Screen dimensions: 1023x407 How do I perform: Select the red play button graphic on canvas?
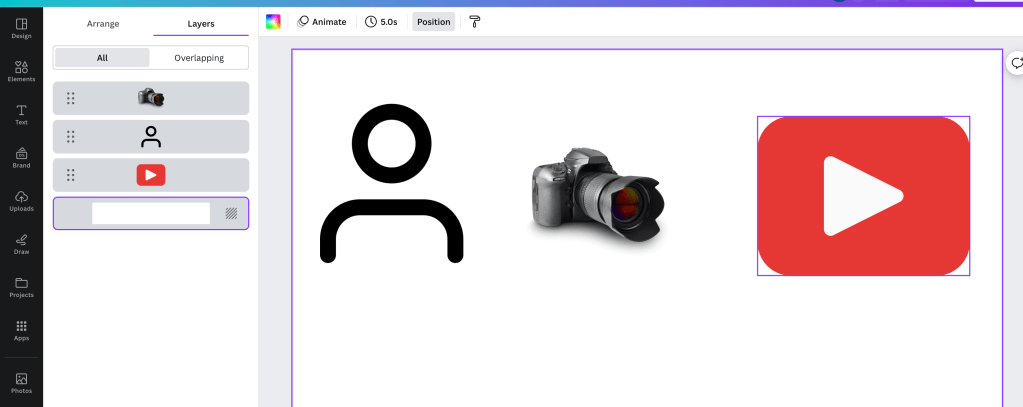[x=863, y=196]
